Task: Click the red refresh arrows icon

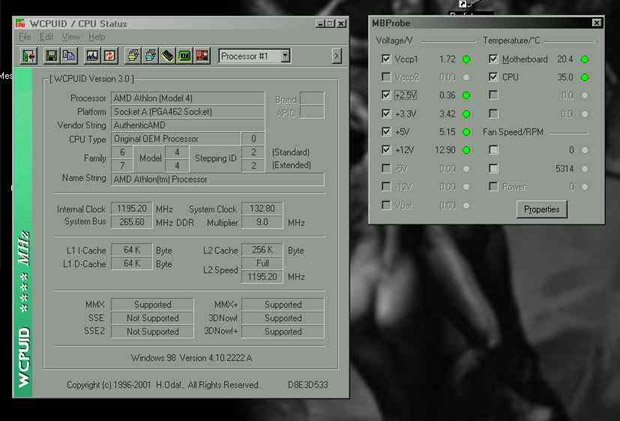Action: tap(110, 56)
